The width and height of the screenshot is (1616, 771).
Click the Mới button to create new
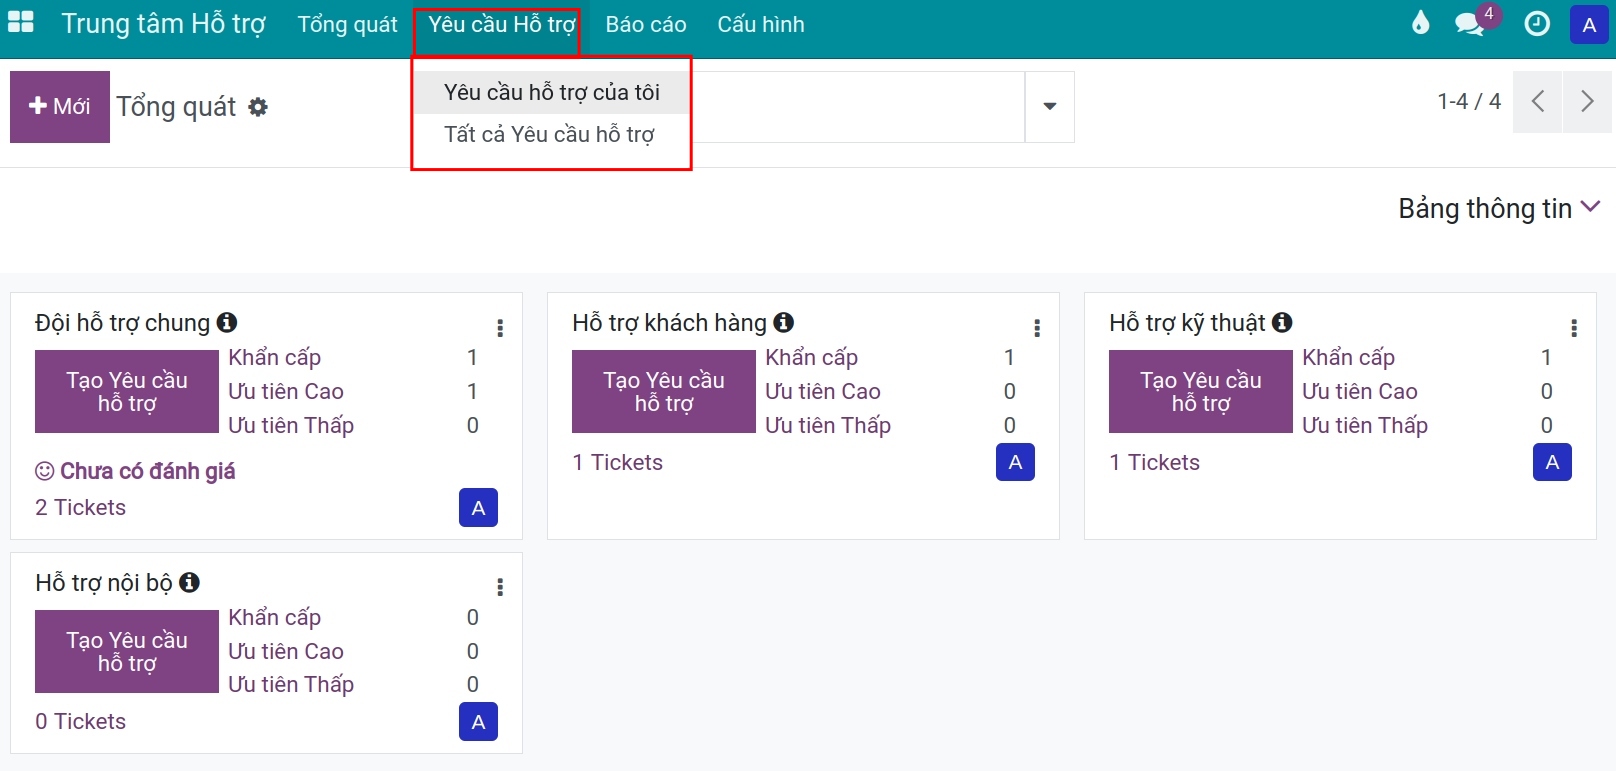(60, 106)
